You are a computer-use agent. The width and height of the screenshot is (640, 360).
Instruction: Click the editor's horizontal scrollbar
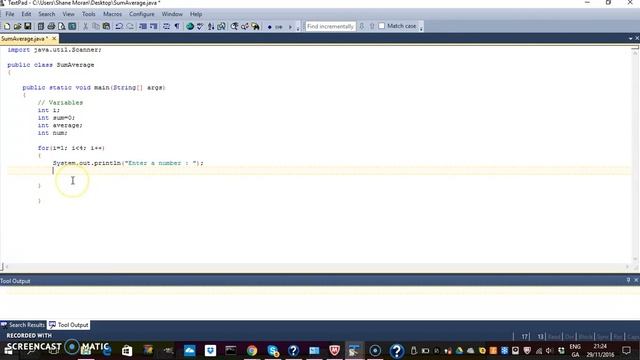[x=317, y=267]
